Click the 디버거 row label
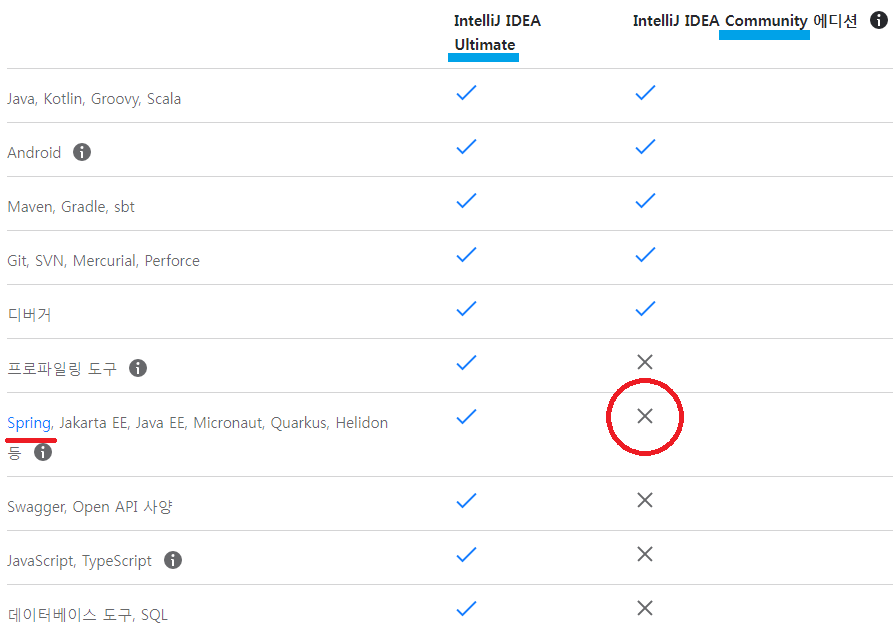 (29, 315)
